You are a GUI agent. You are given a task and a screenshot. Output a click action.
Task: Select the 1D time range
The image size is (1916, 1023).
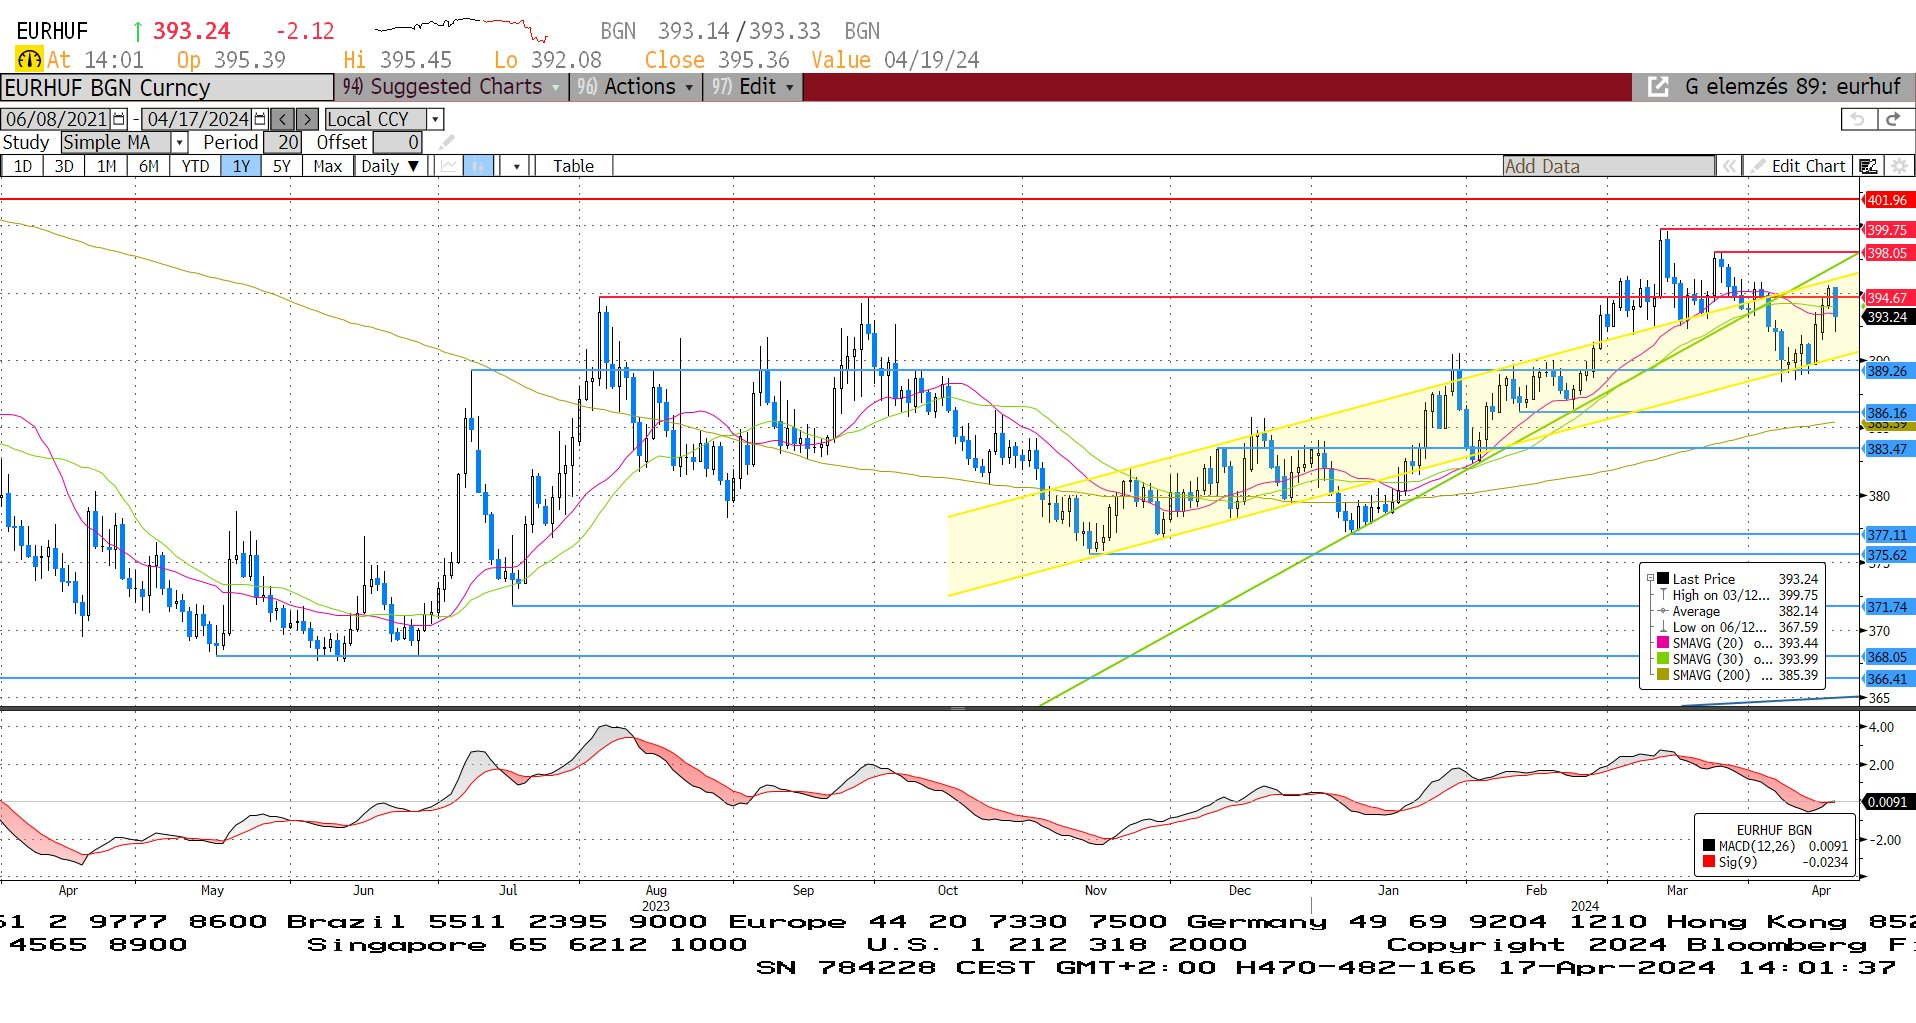22,166
